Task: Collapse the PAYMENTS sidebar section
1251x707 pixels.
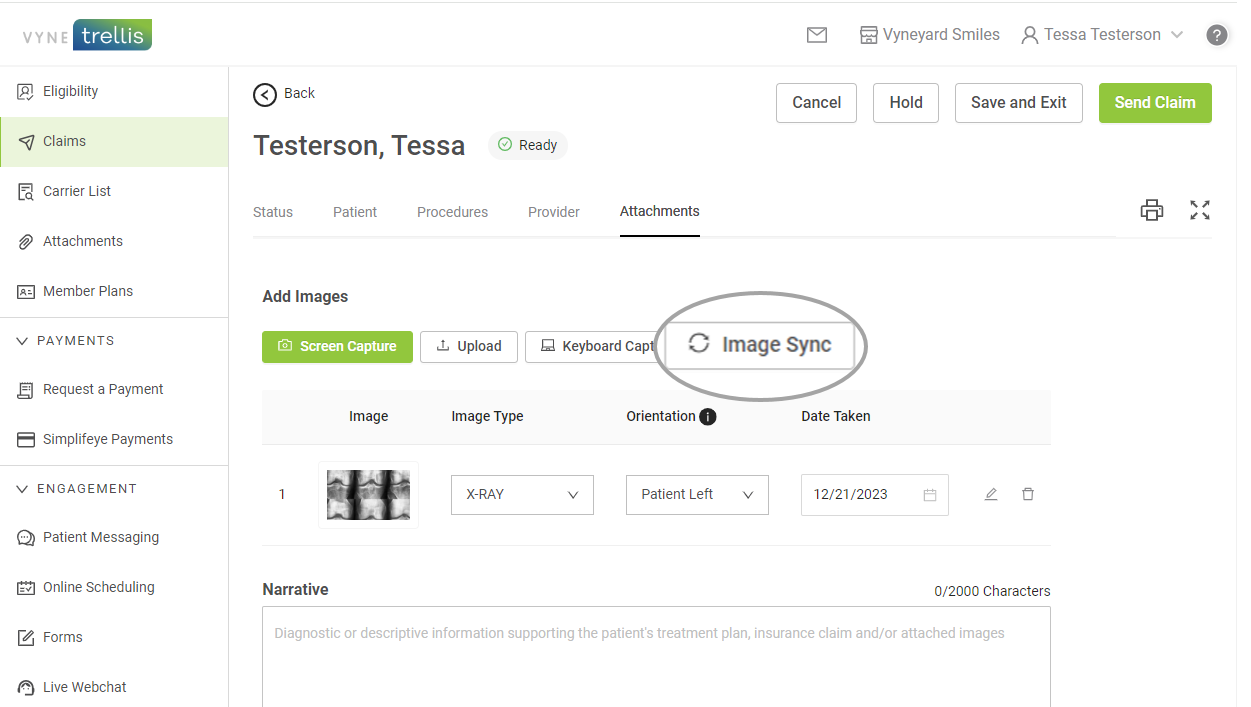Action: pyautogui.click(x=23, y=341)
